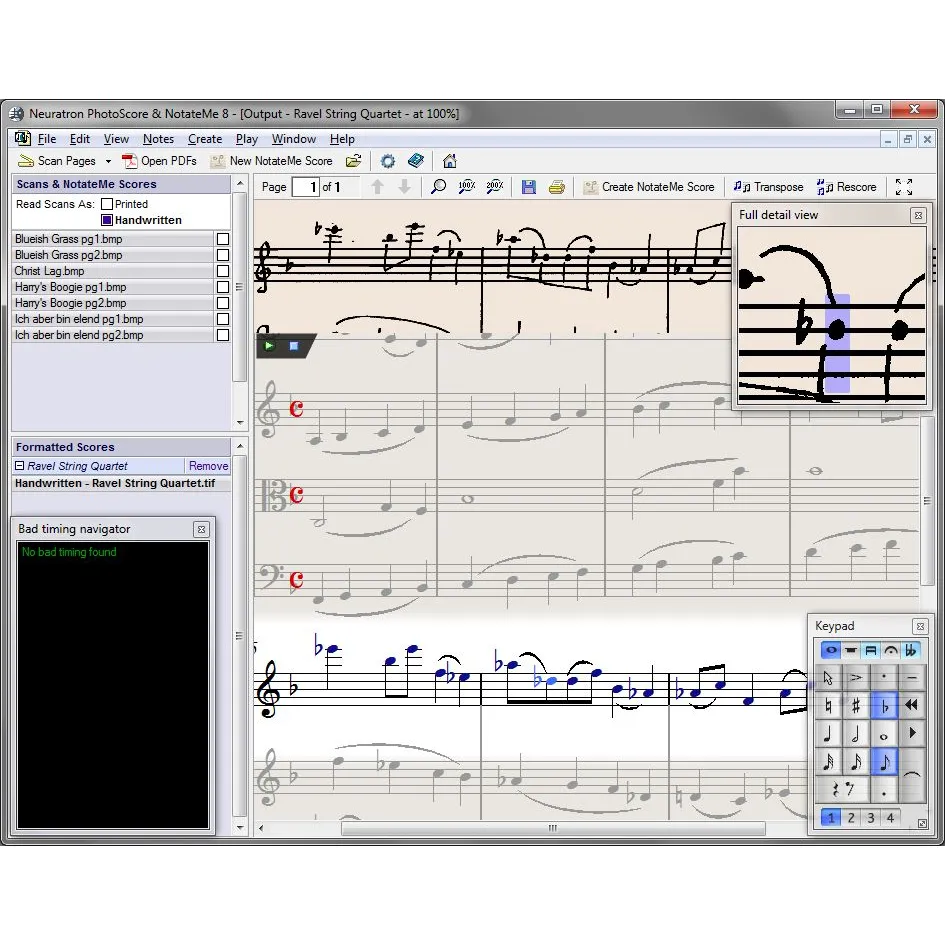Open the Scan Pages dropdown arrow
Screen dimensions: 945x945
tap(108, 162)
